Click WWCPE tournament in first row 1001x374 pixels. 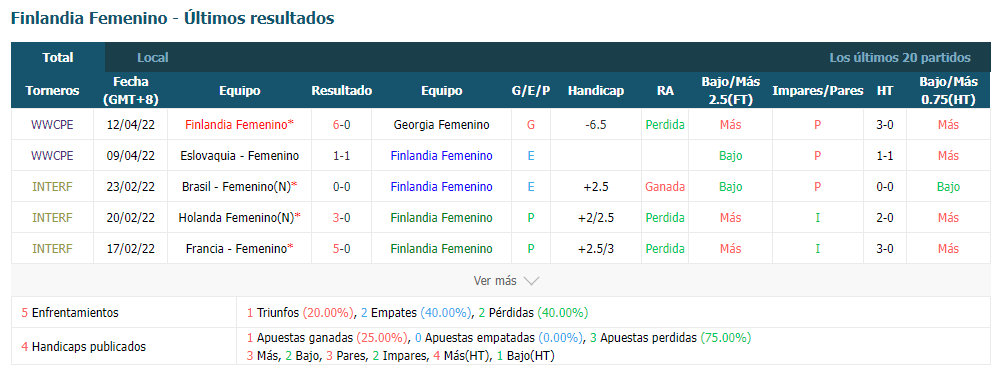coord(52,124)
